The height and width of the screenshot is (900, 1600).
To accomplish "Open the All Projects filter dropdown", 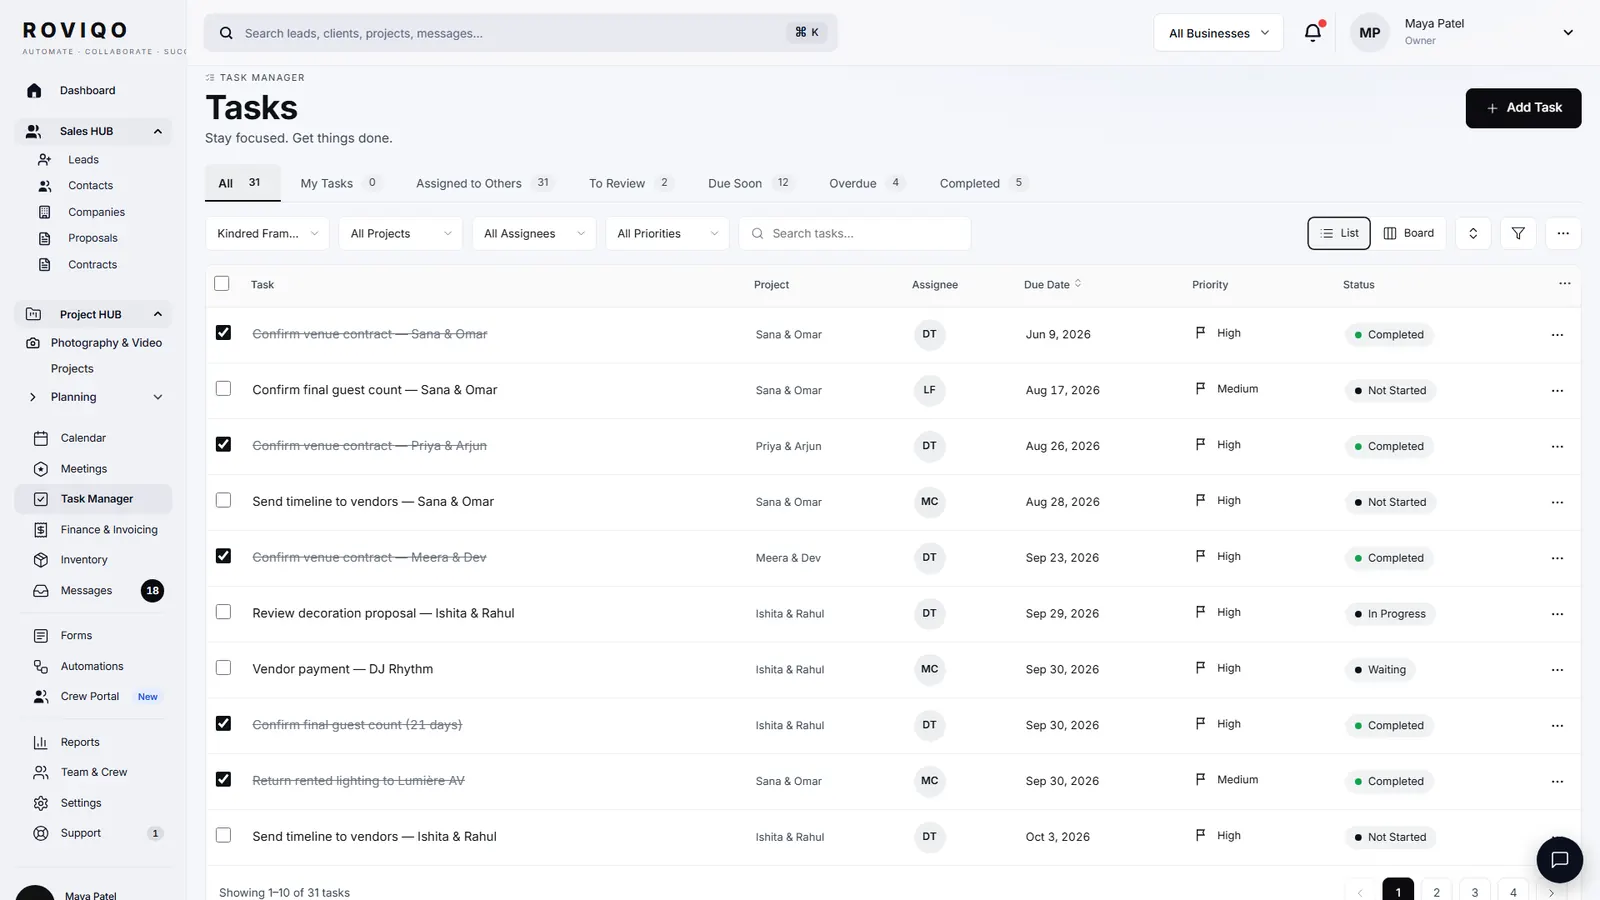I will click(400, 233).
